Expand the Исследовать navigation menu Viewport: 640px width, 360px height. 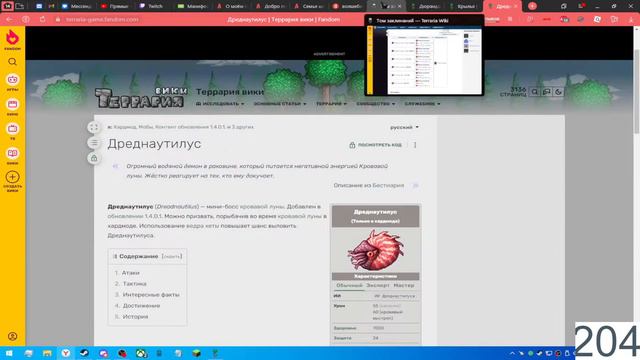click(x=220, y=104)
